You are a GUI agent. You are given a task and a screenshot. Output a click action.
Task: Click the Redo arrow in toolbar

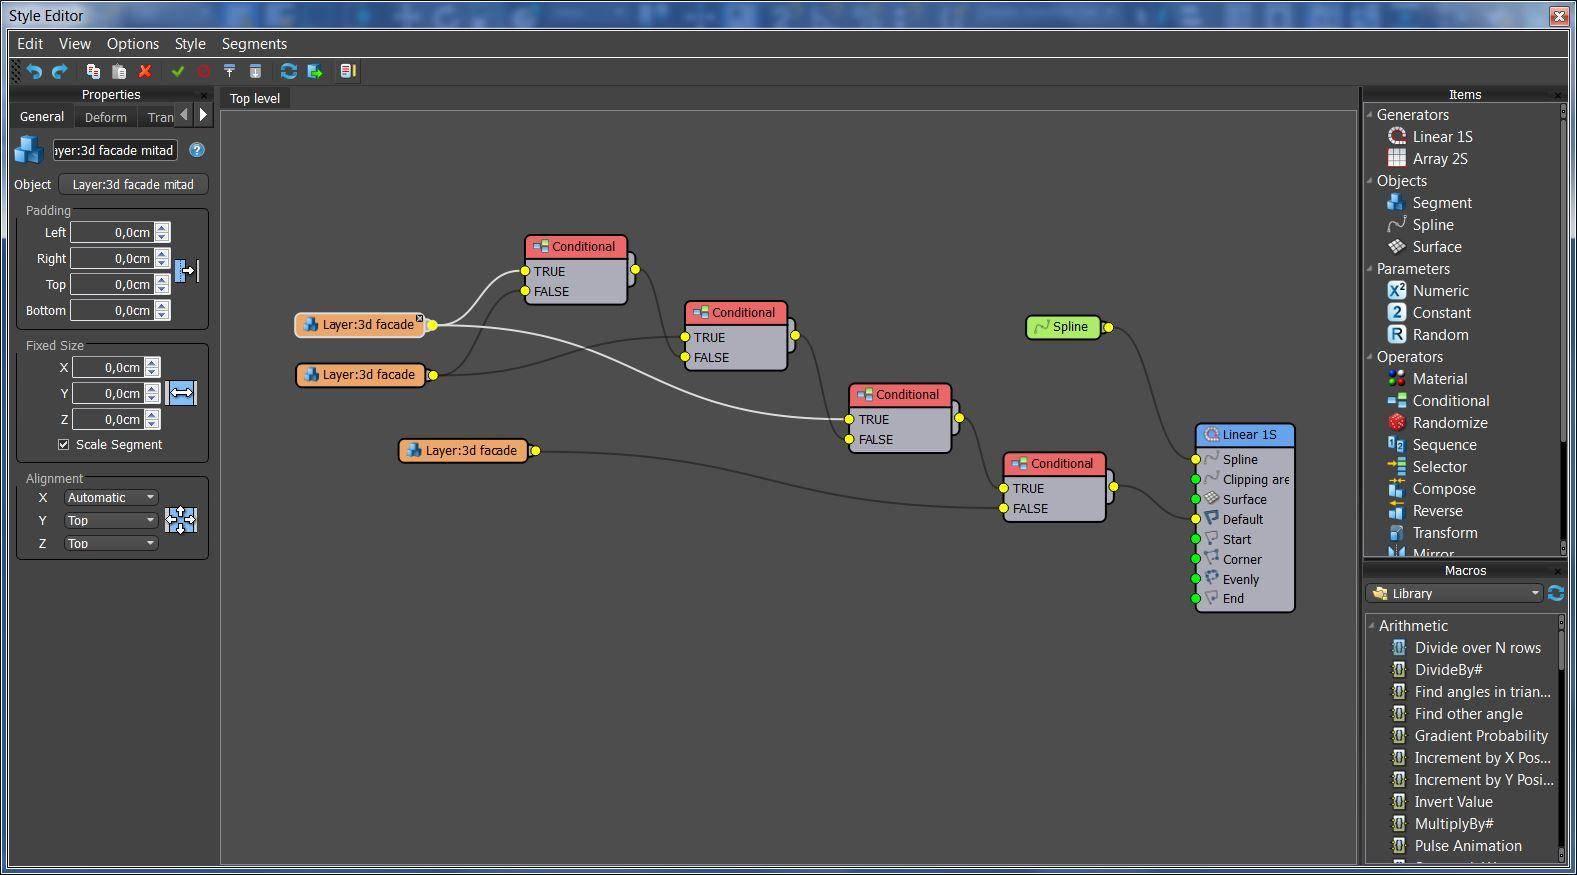pyautogui.click(x=59, y=71)
